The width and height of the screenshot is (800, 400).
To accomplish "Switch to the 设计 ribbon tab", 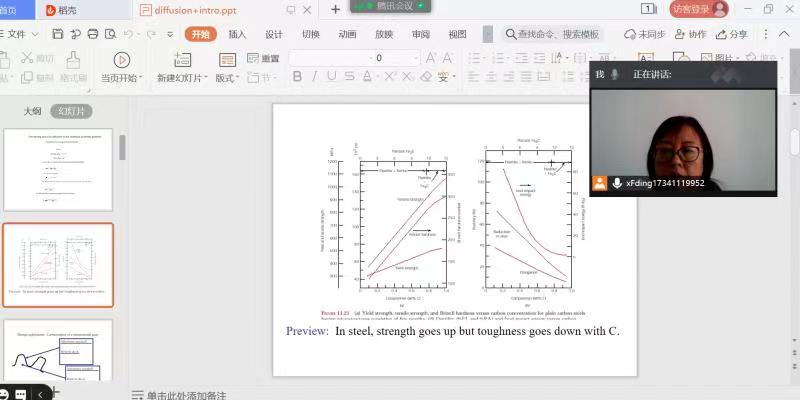I will pos(274,34).
